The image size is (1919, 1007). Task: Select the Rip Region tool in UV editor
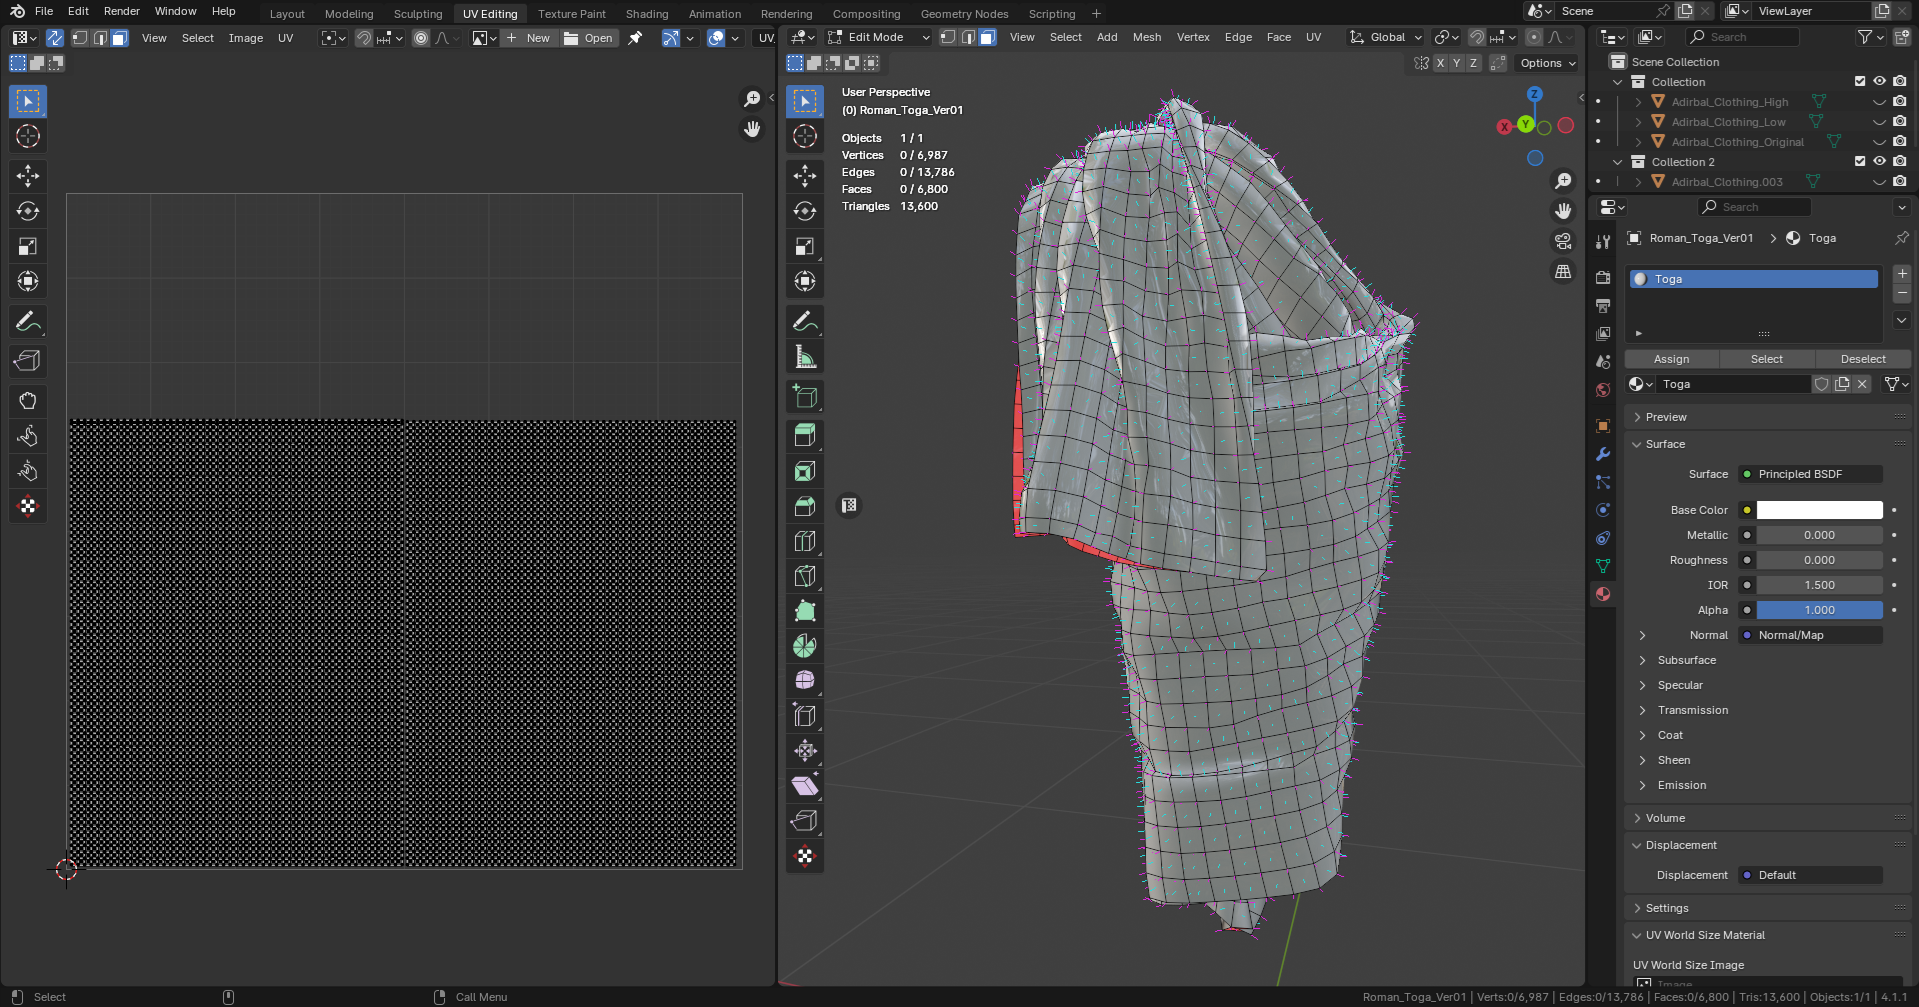(x=28, y=361)
